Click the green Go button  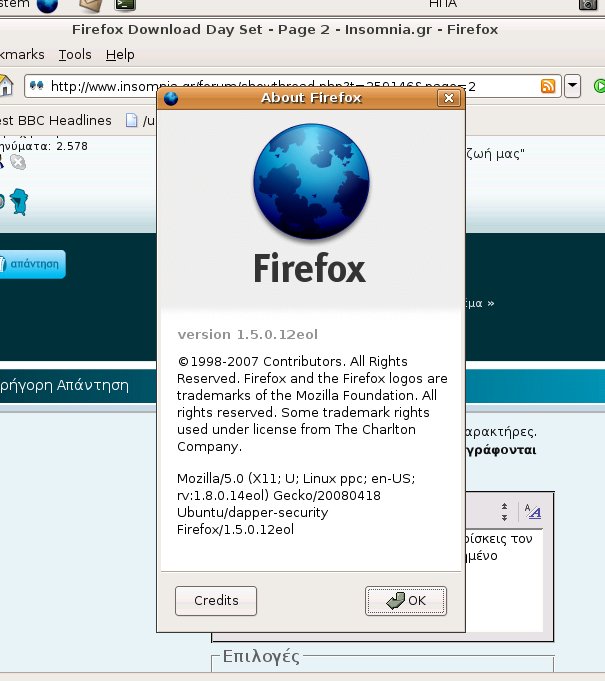(x=599, y=86)
